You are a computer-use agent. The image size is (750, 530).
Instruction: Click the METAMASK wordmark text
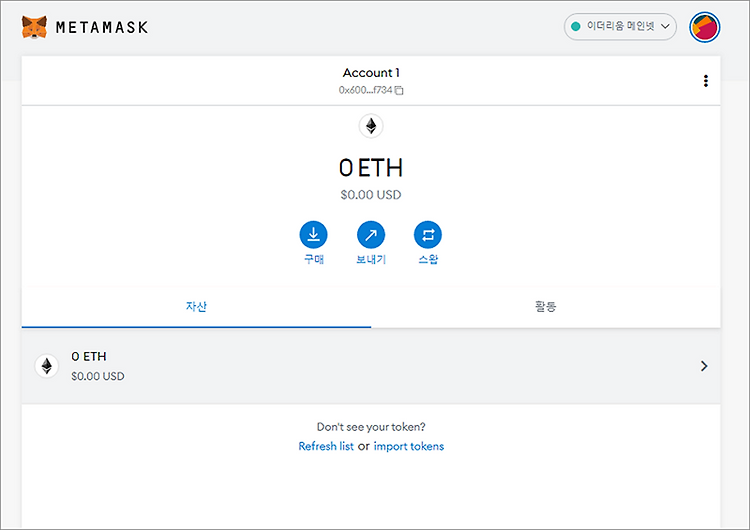pyautogui.click(x=102, y=27)
